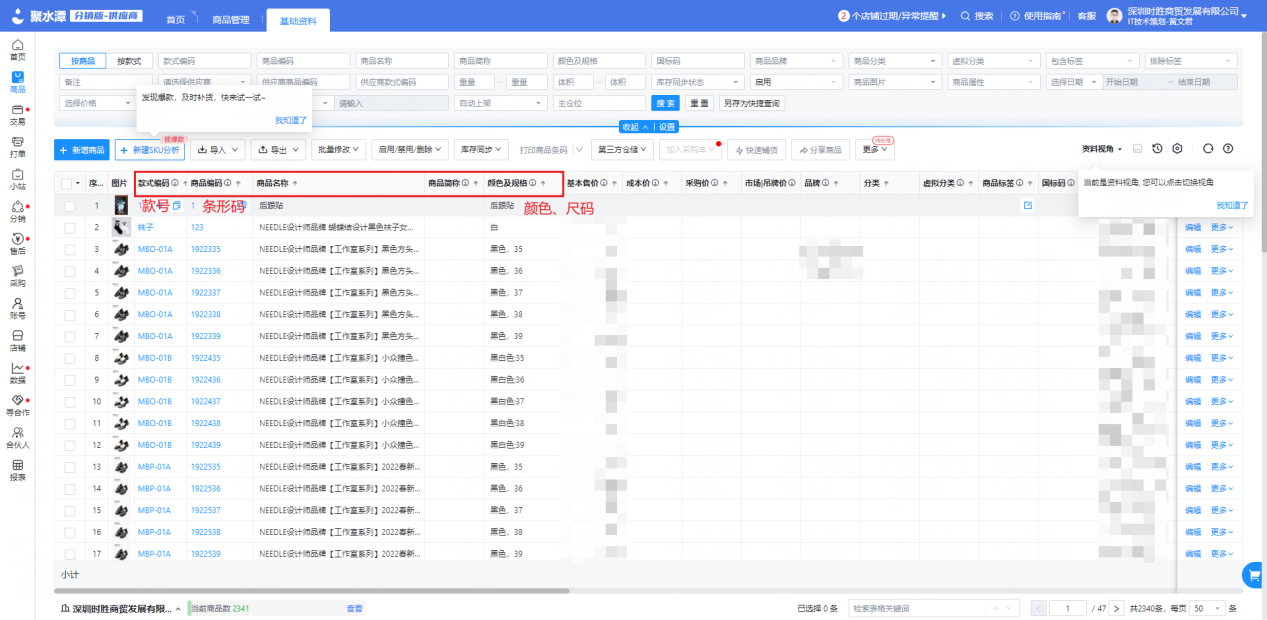The height and width of the screenshot is (620, 1267).
Task: Open the 商品品牌 filter dropdown
Action: pos(795,61)
